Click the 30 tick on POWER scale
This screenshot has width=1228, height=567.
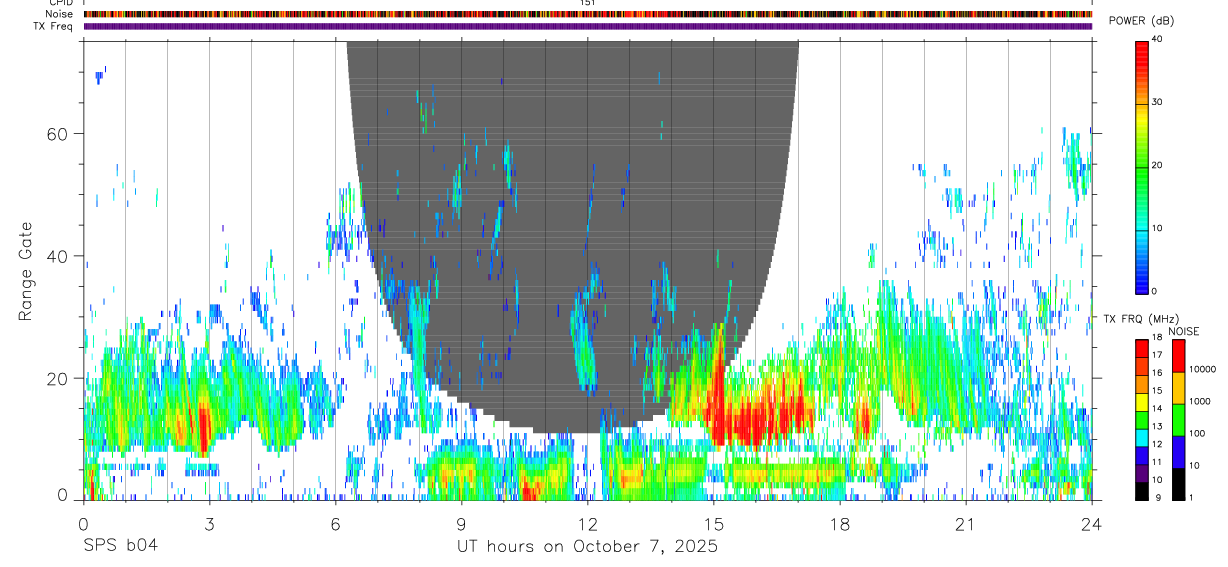1157,102
